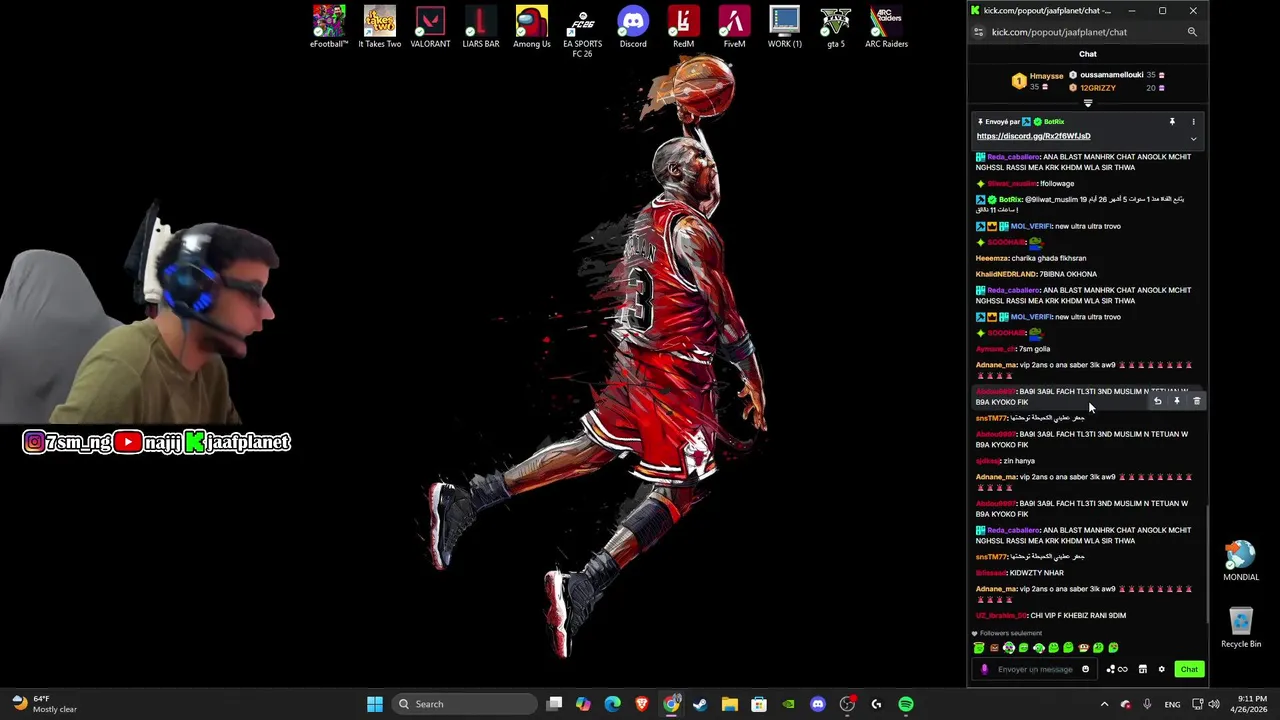Open Discord from the taskbar

pos(818,704)
